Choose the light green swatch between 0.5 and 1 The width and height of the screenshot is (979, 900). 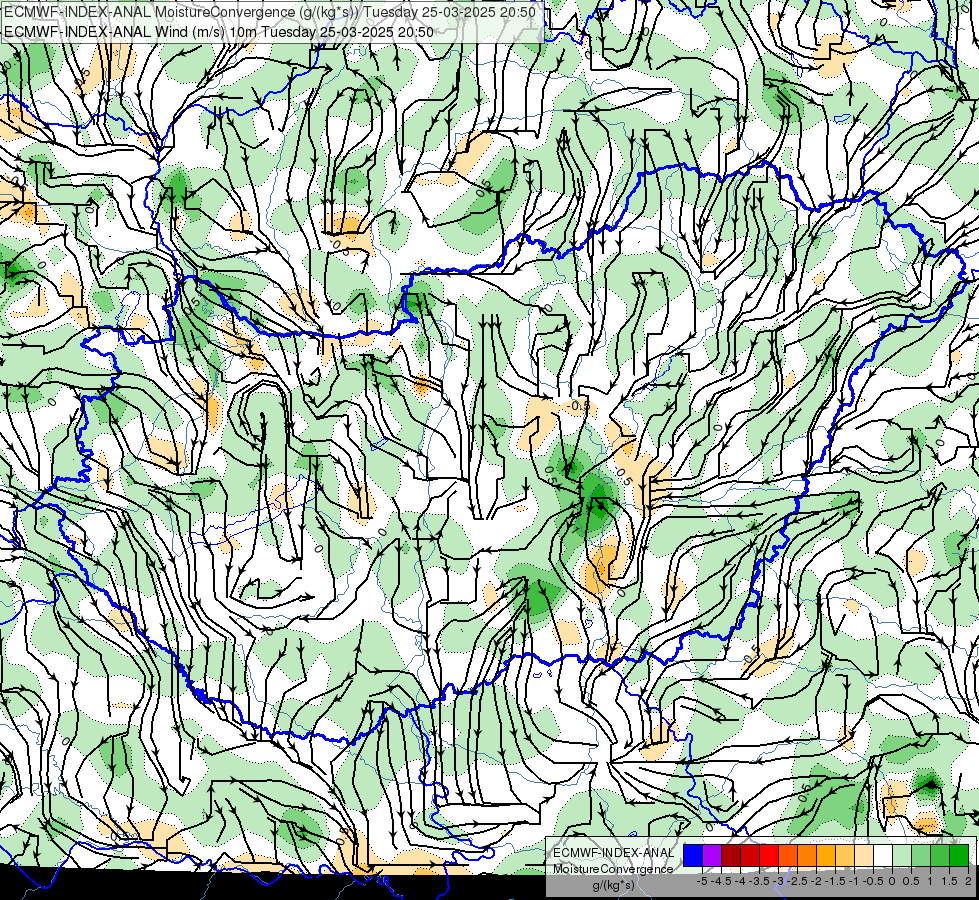pos(921,855)
